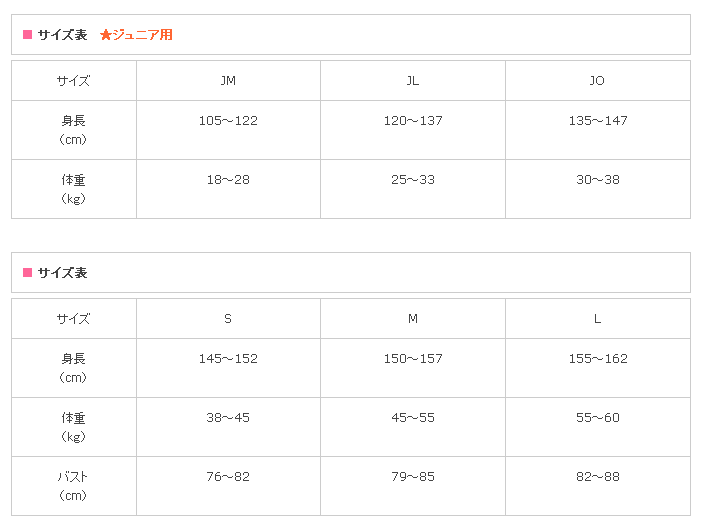Click the ジュニア用 orange label
The height and width of the screenshot is (532, 702).
142,35
